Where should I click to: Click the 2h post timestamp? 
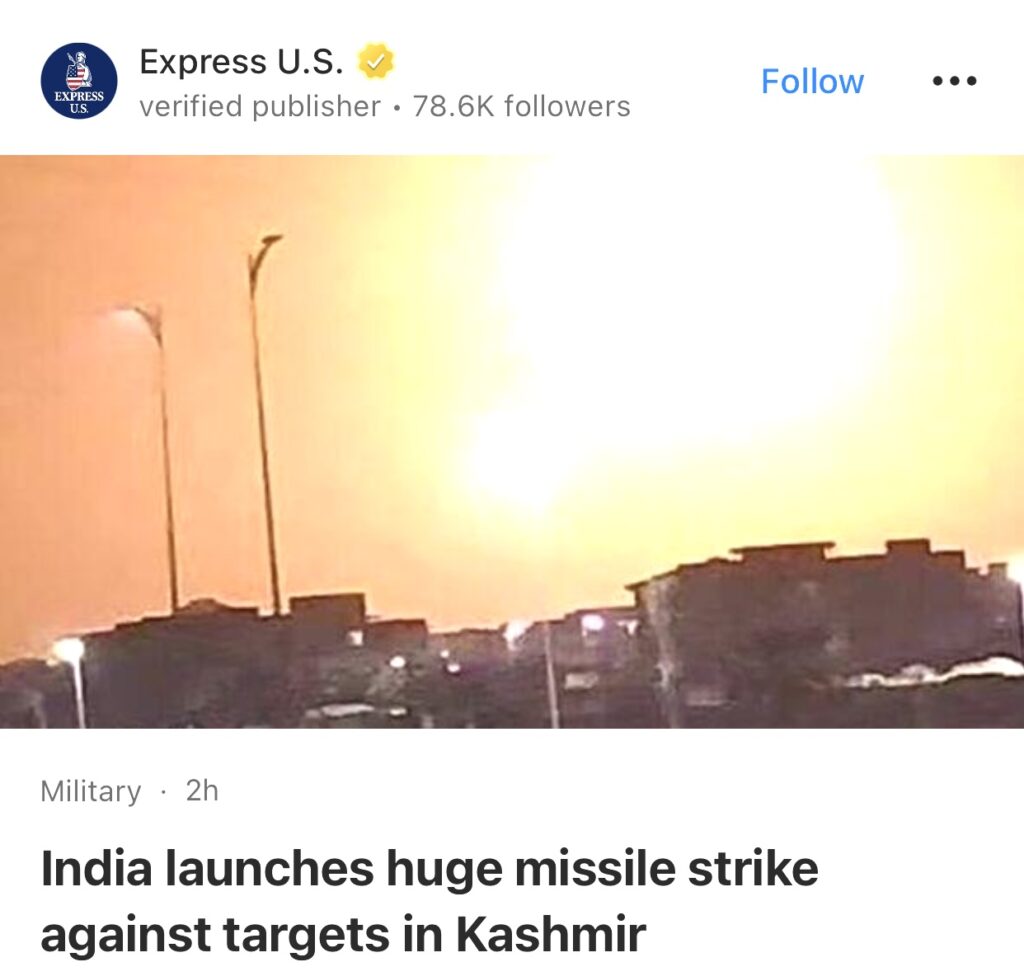(202, 790)
